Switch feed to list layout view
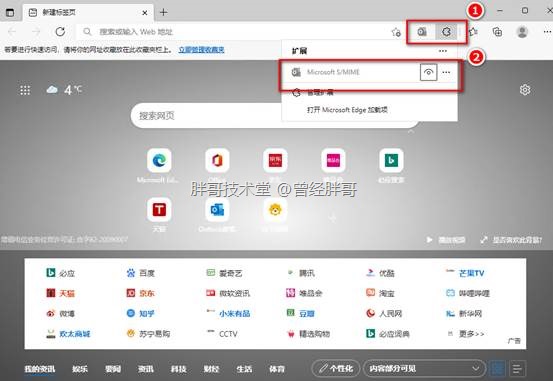 [x=517, y=369]
